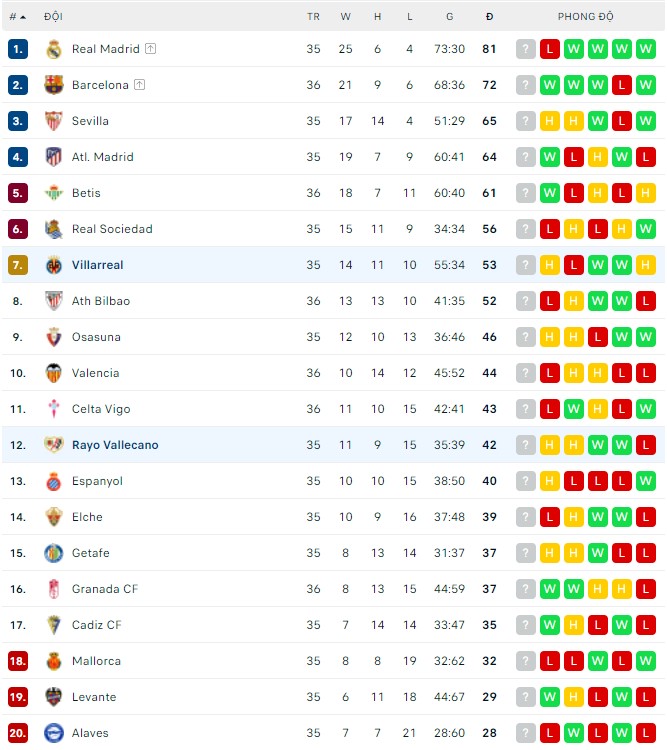Click the Villarreal club crest
This screenshot has height=750, width=667.
tap(54, 265)
